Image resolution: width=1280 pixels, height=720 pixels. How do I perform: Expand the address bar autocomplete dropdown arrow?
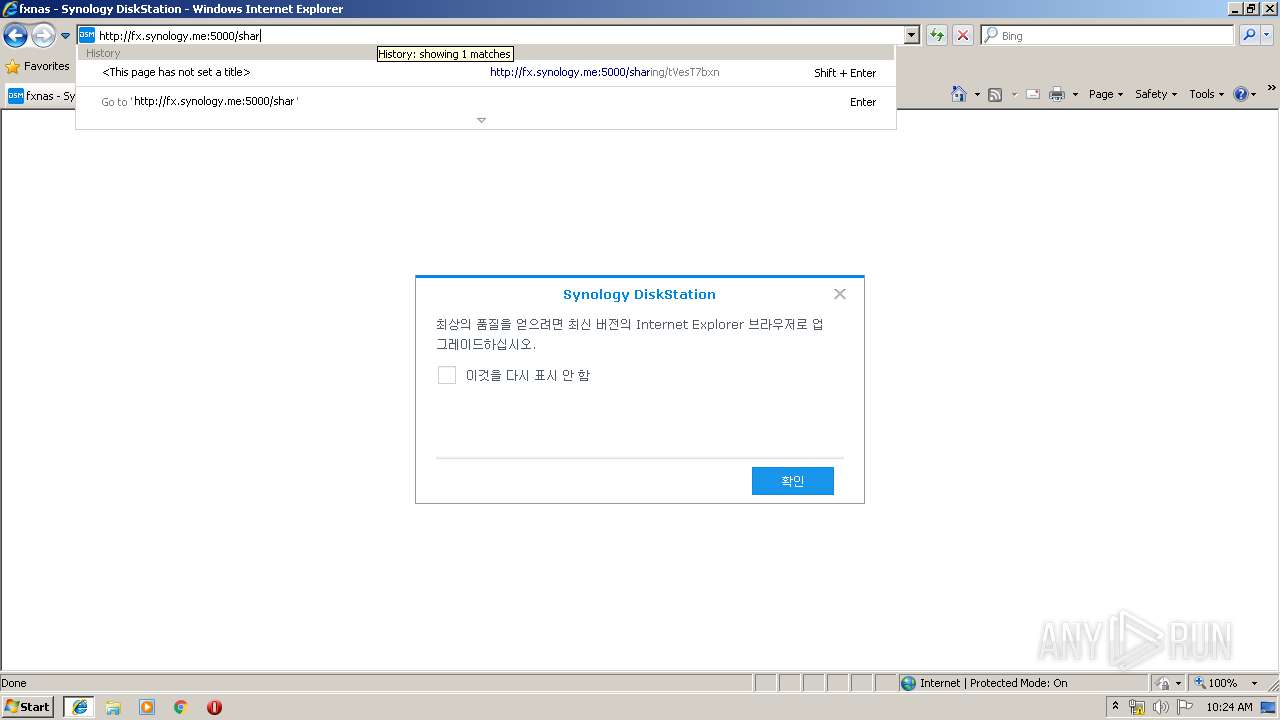pyautogui.click(x=911, y=35)
